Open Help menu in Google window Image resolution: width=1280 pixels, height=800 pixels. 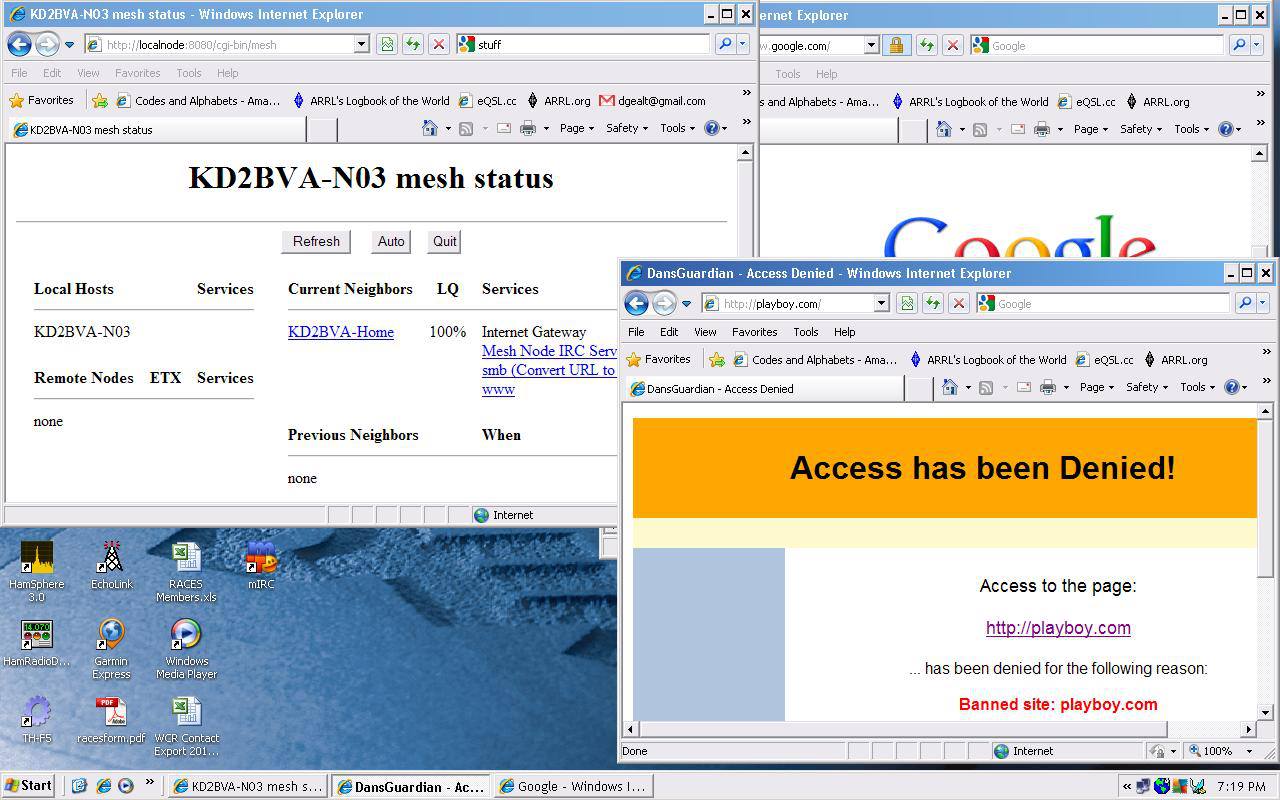pos(826,74)
